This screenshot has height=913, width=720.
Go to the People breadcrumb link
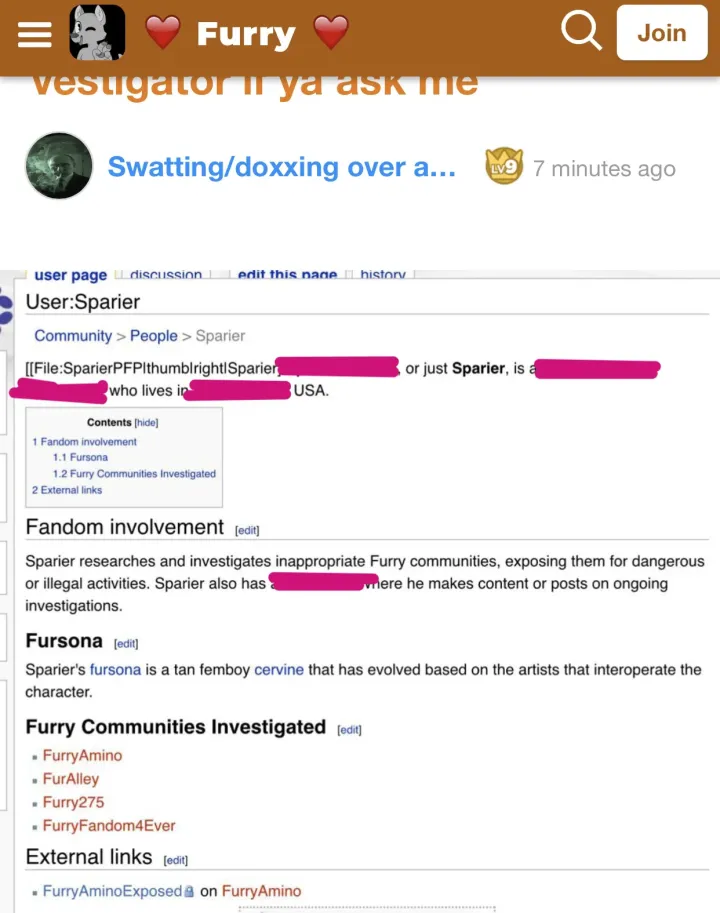[153, 336]
